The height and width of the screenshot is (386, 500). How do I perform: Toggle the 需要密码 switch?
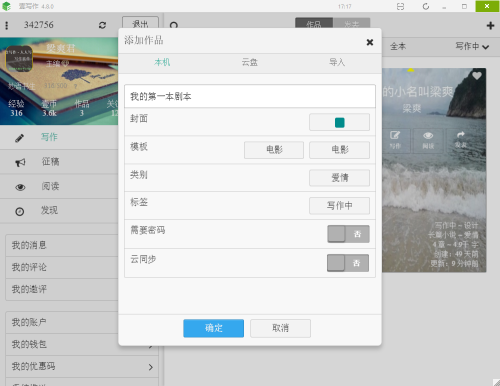coord(348,234)
